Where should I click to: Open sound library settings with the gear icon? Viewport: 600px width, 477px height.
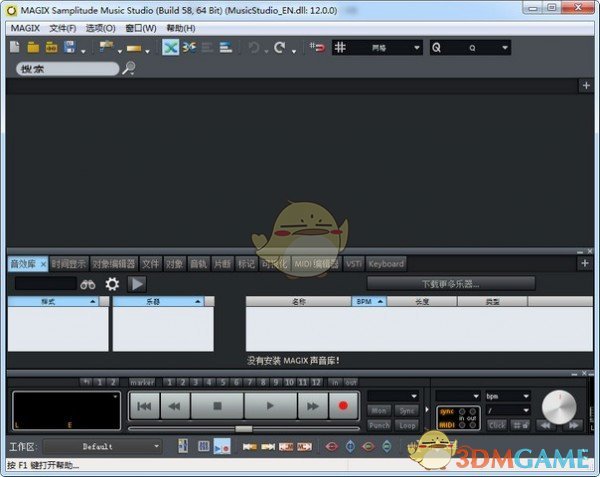click(112, 284)
